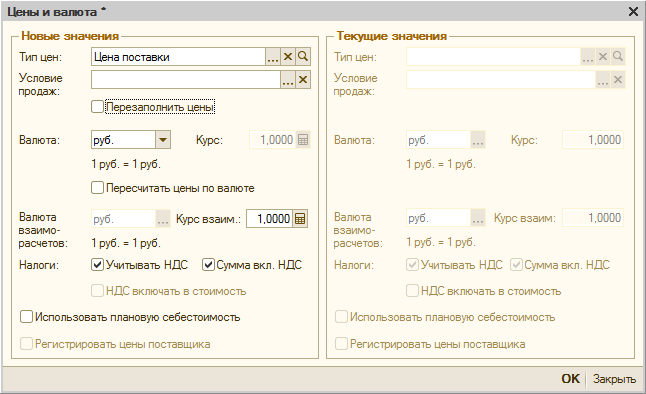Open the Валюта взаиморасчетов ellipsis

coord(163,219)
